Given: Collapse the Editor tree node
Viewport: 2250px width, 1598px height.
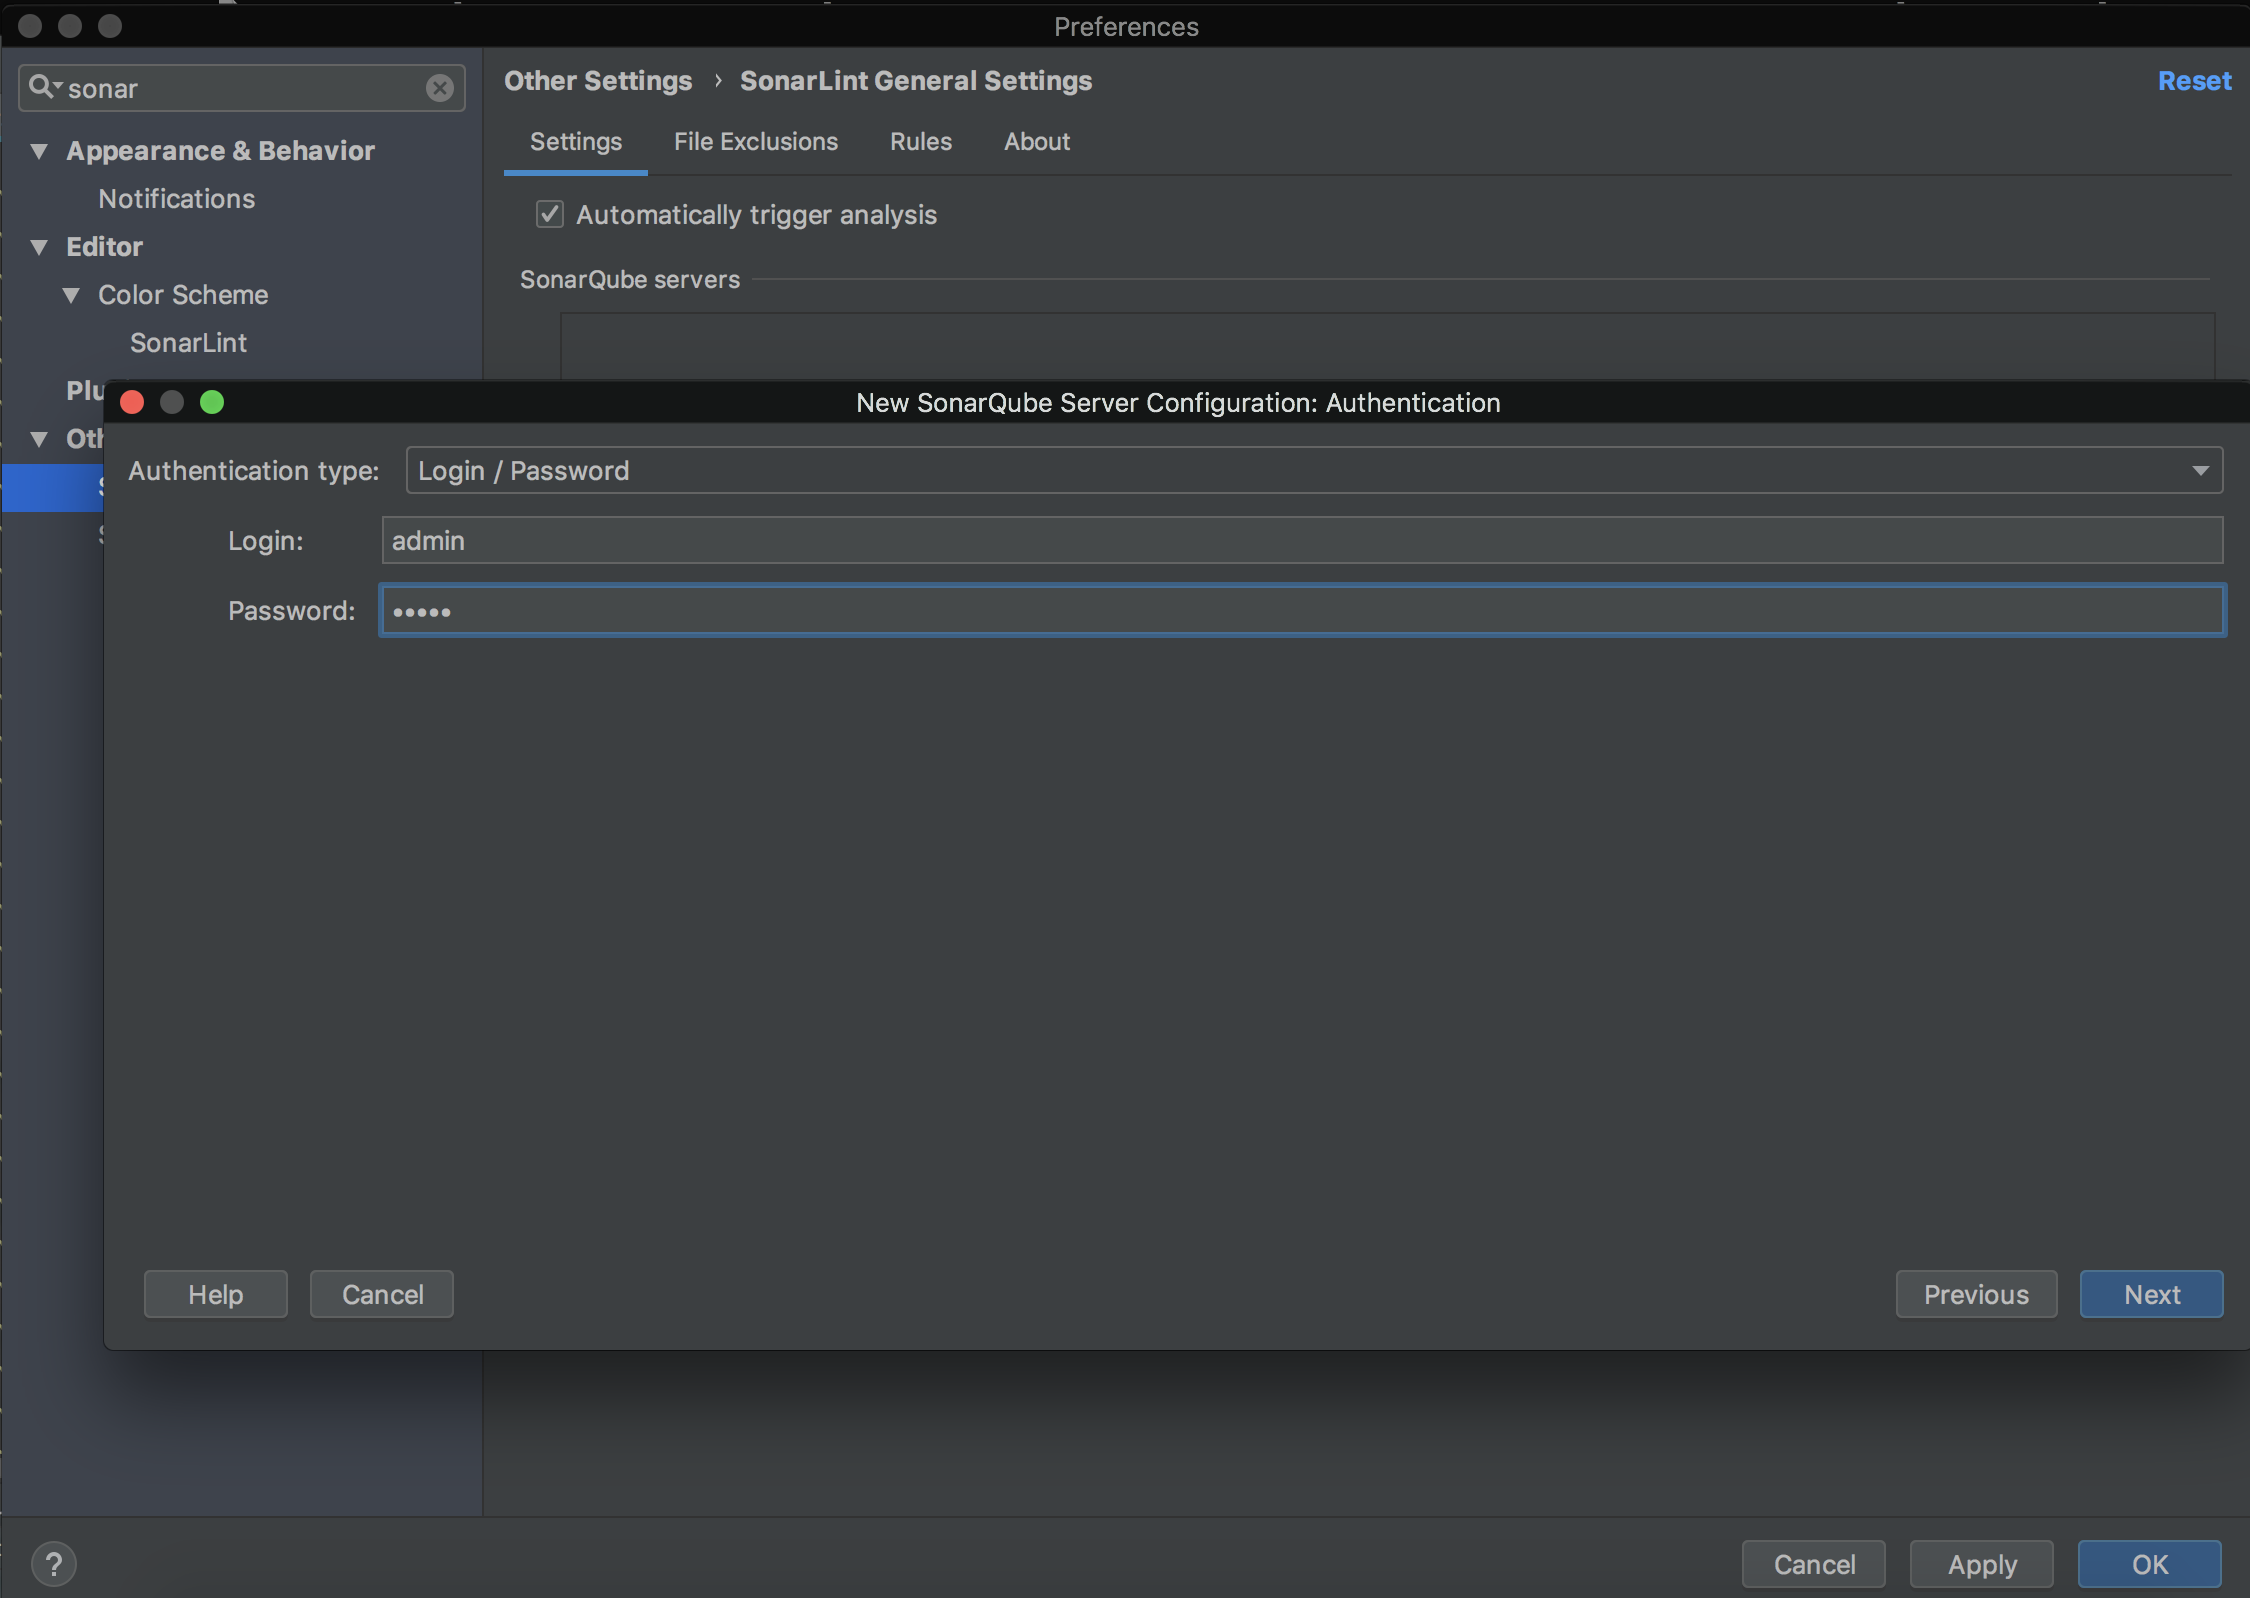Looking at the screenshot, I should pyautogui.click(x=39, y=247).
